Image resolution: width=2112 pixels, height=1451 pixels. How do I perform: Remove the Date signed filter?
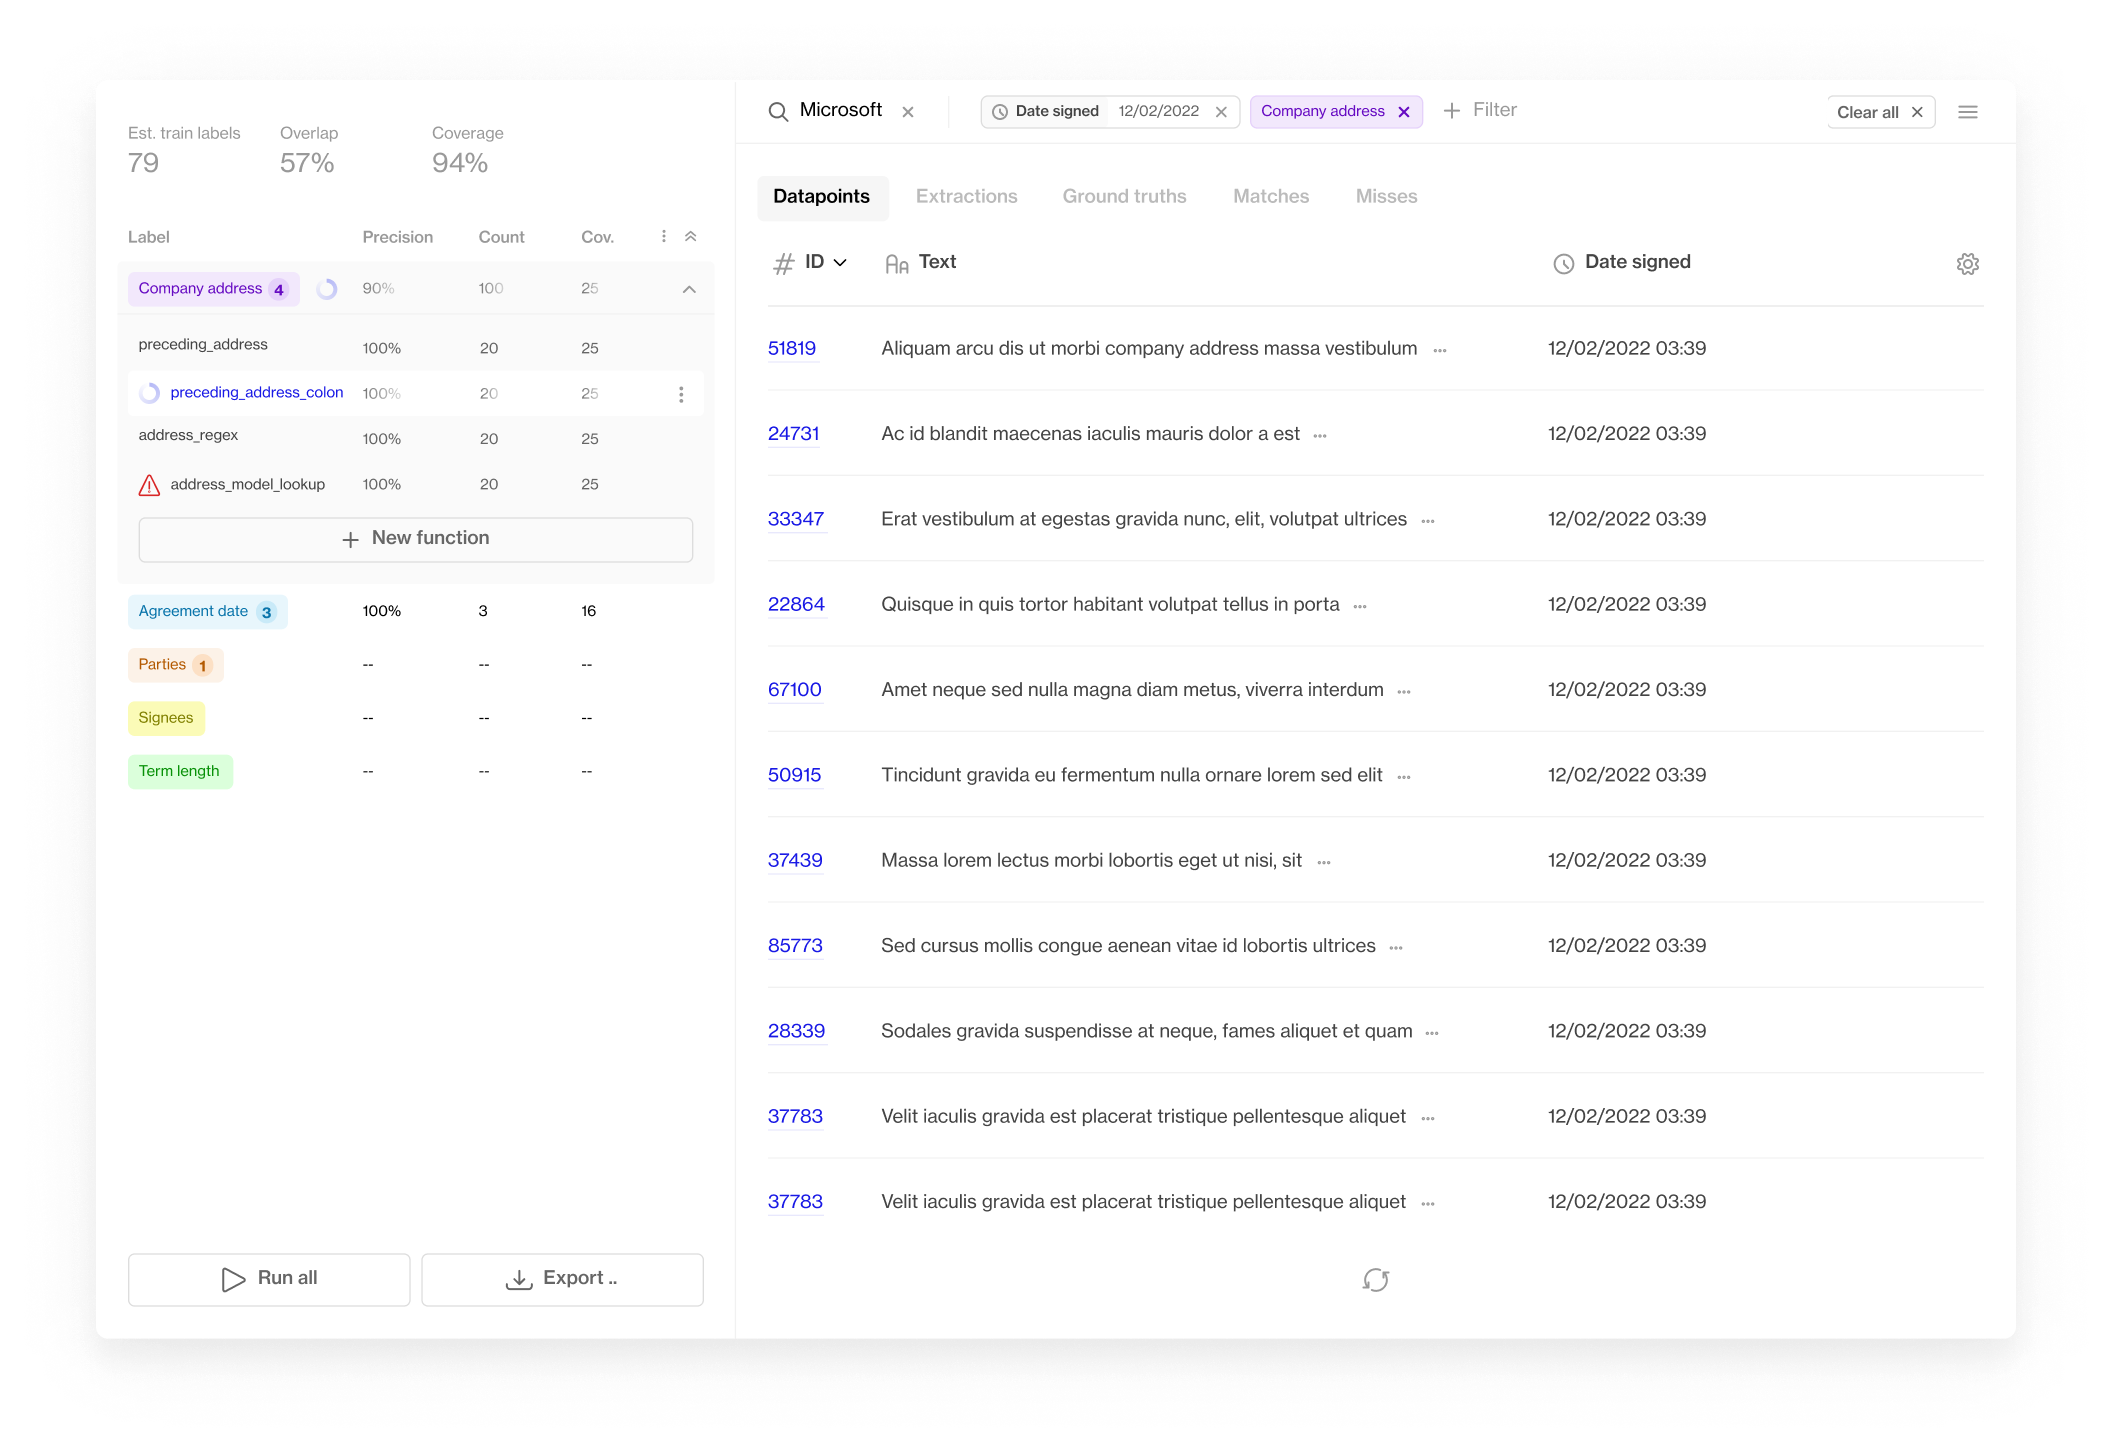1221,112
